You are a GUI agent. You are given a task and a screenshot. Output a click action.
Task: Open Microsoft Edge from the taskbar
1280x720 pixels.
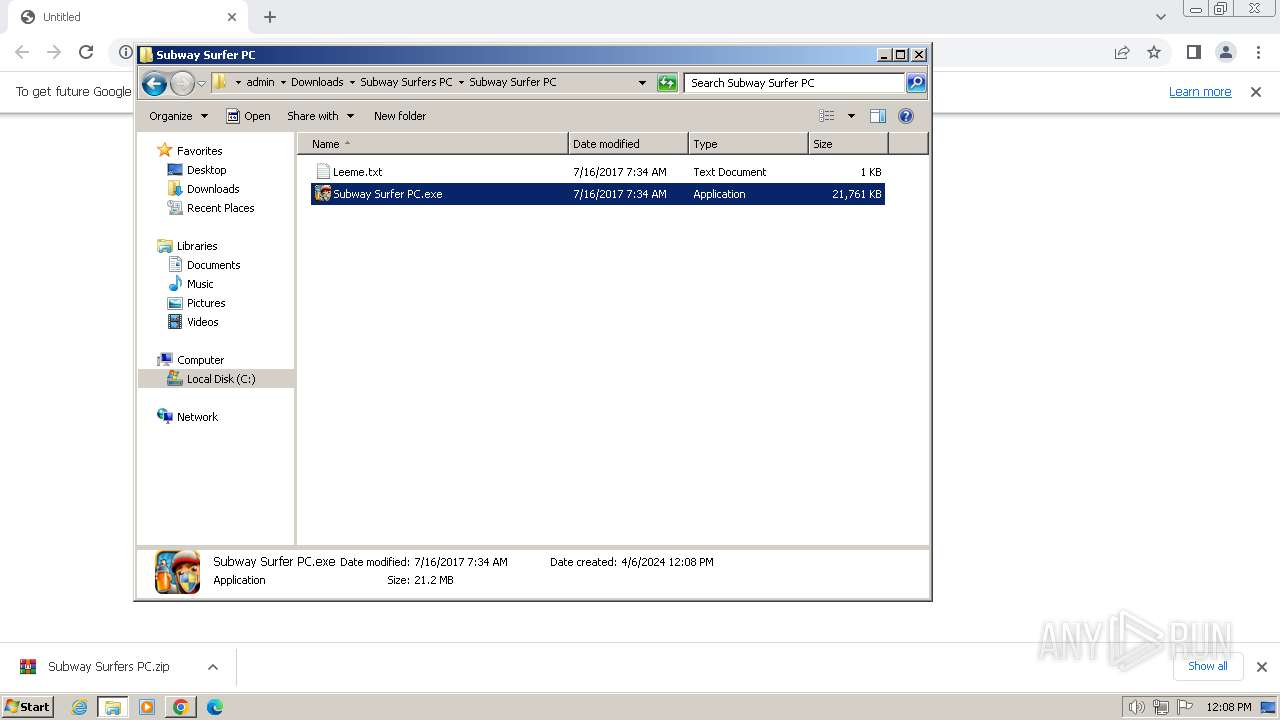(x=215, y=707)
